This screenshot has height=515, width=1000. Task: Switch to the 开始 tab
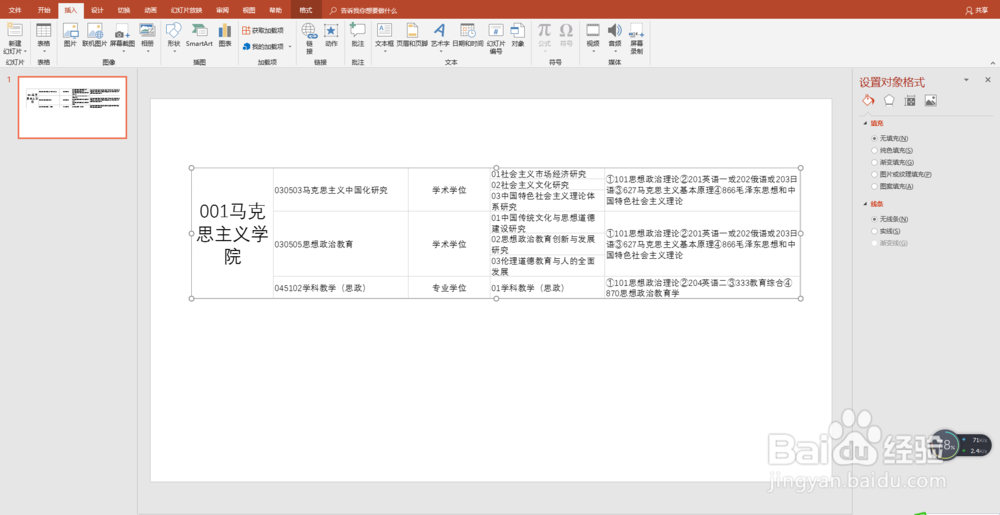43,10
